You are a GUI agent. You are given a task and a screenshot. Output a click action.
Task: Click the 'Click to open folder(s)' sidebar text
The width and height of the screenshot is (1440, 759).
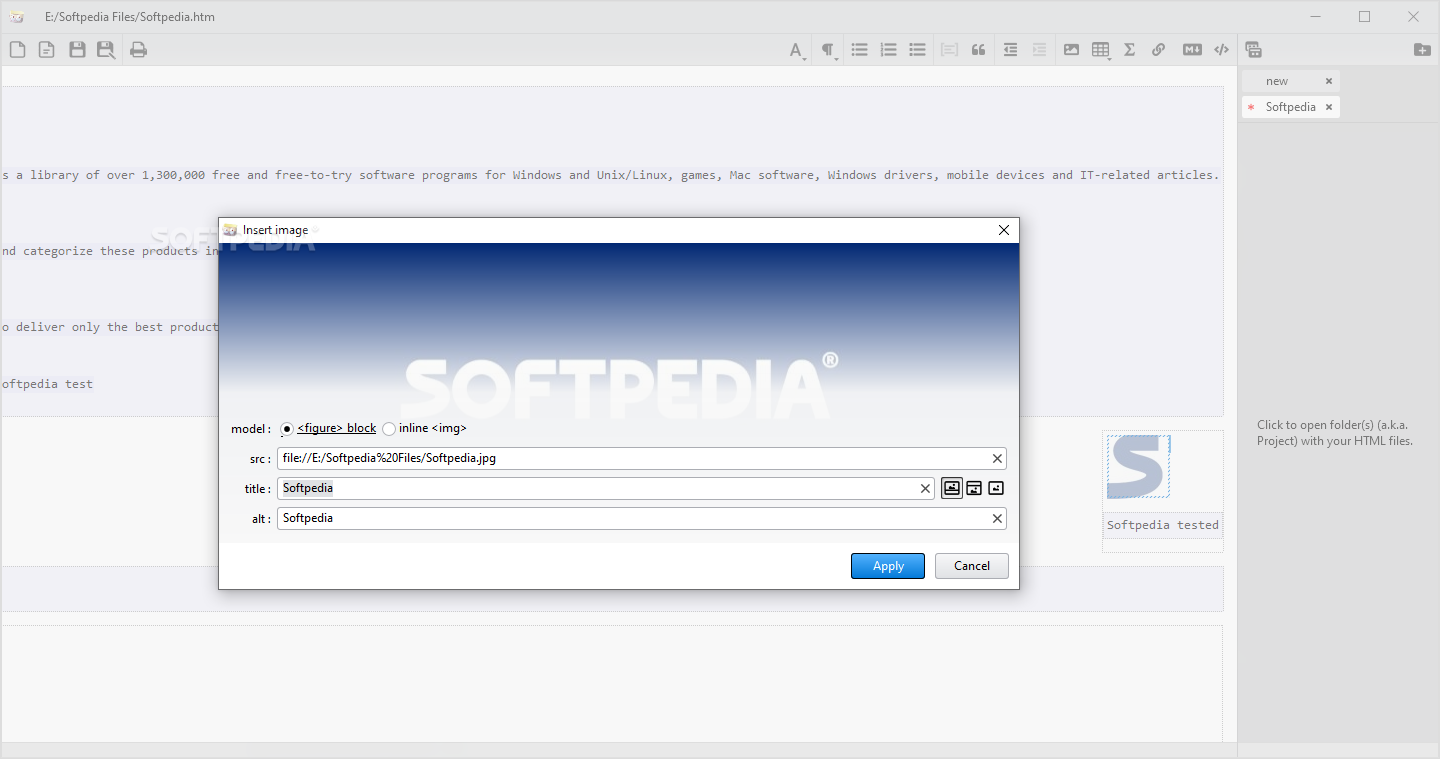[1336, 433]
